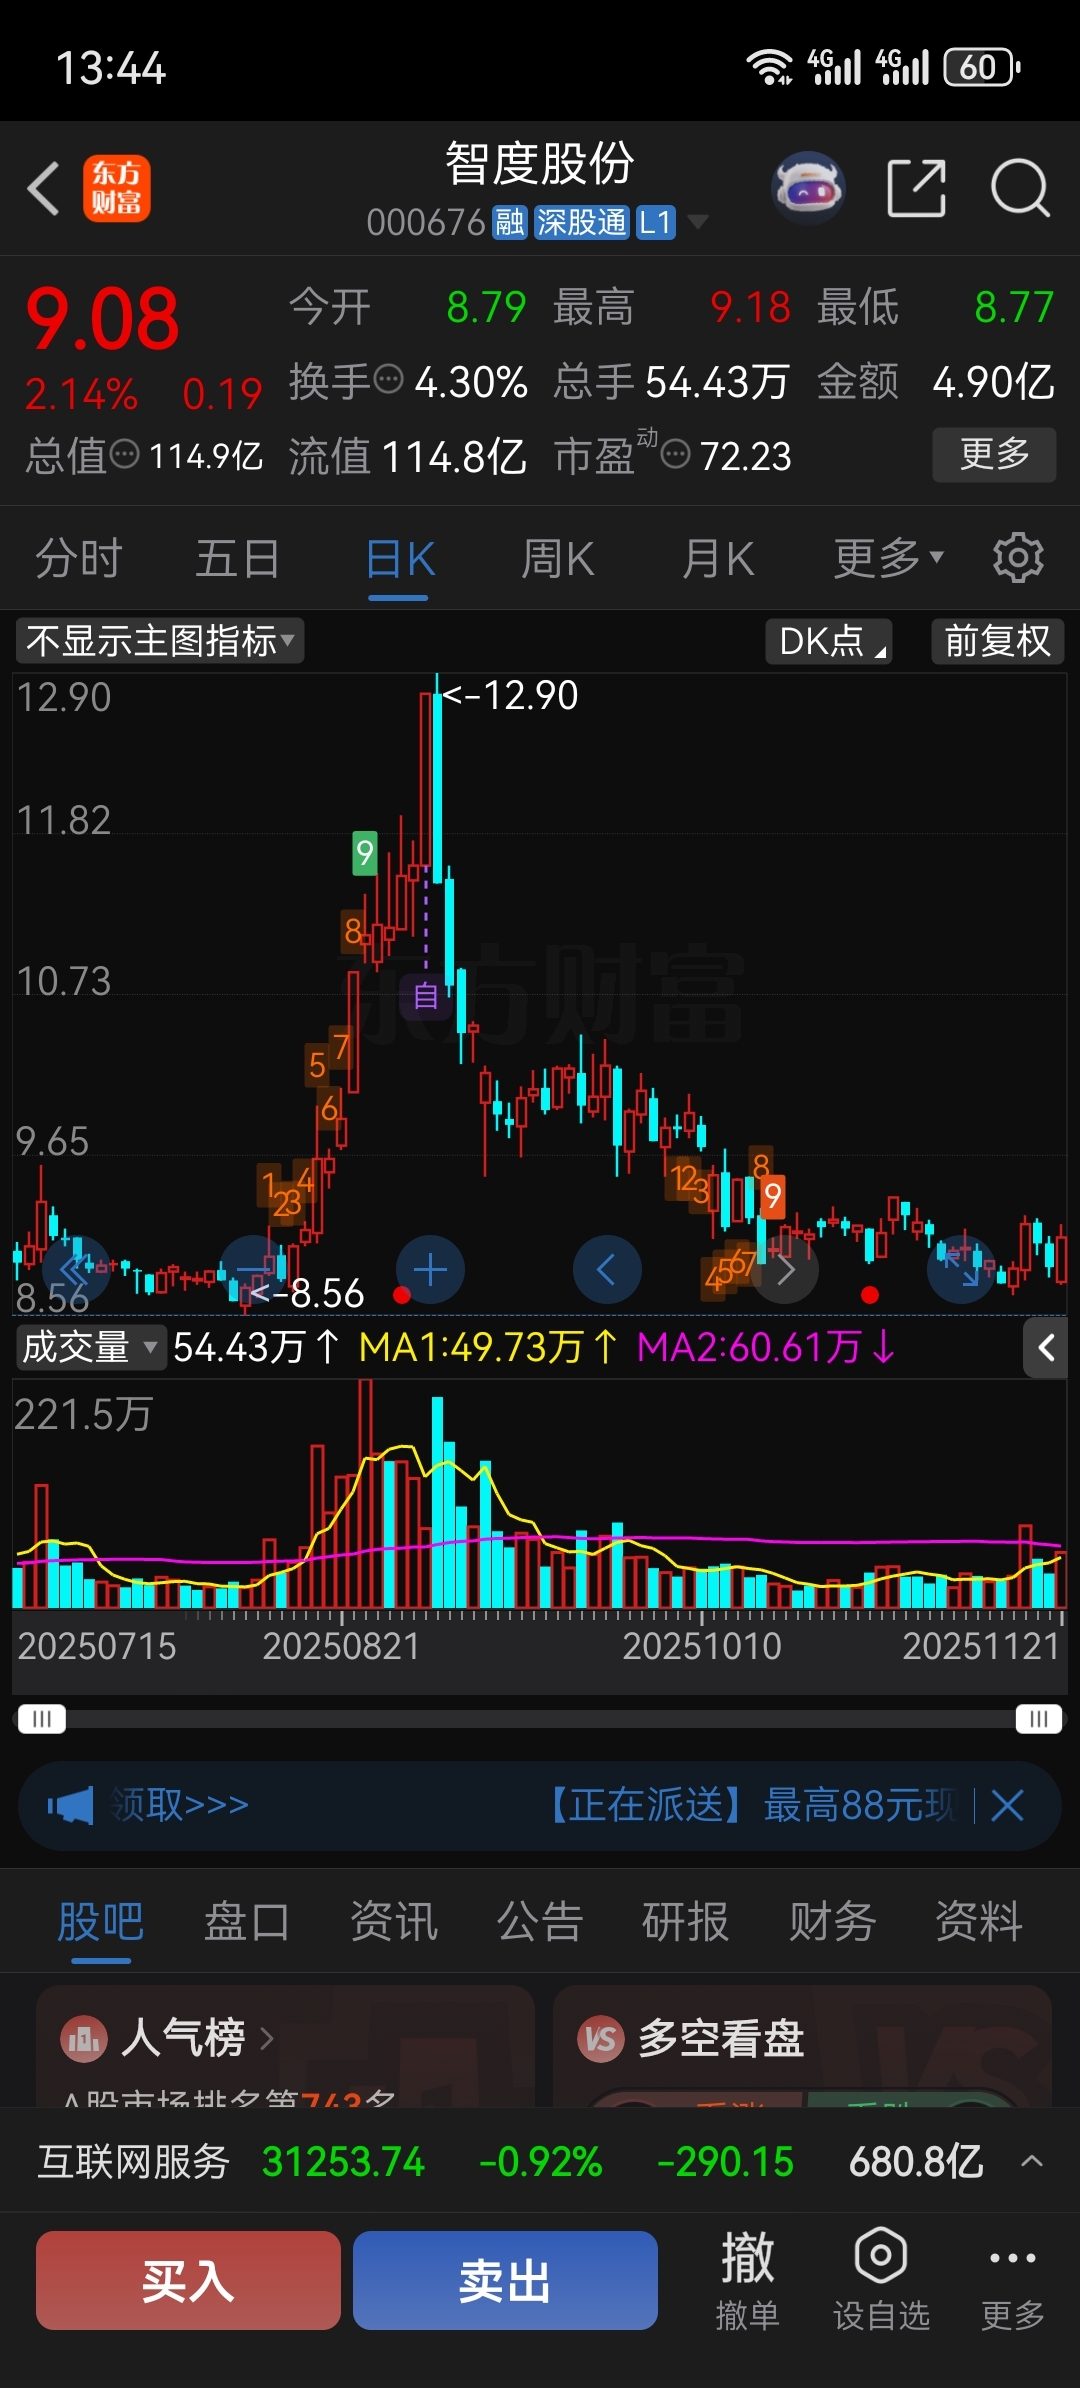Open bottom 更多 three-dots menu

pyautogui.click(x=1012, y=2280)
